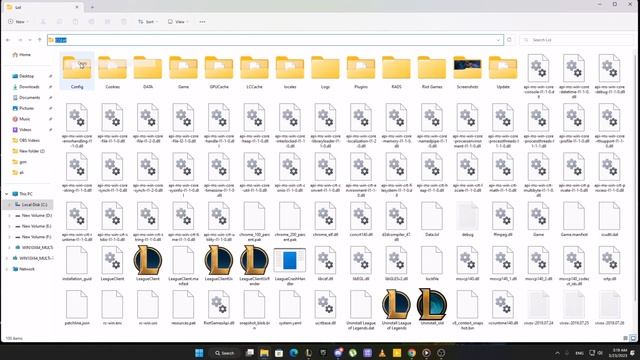
Task: Select the resources.pak file
Action: click(183, 308)
